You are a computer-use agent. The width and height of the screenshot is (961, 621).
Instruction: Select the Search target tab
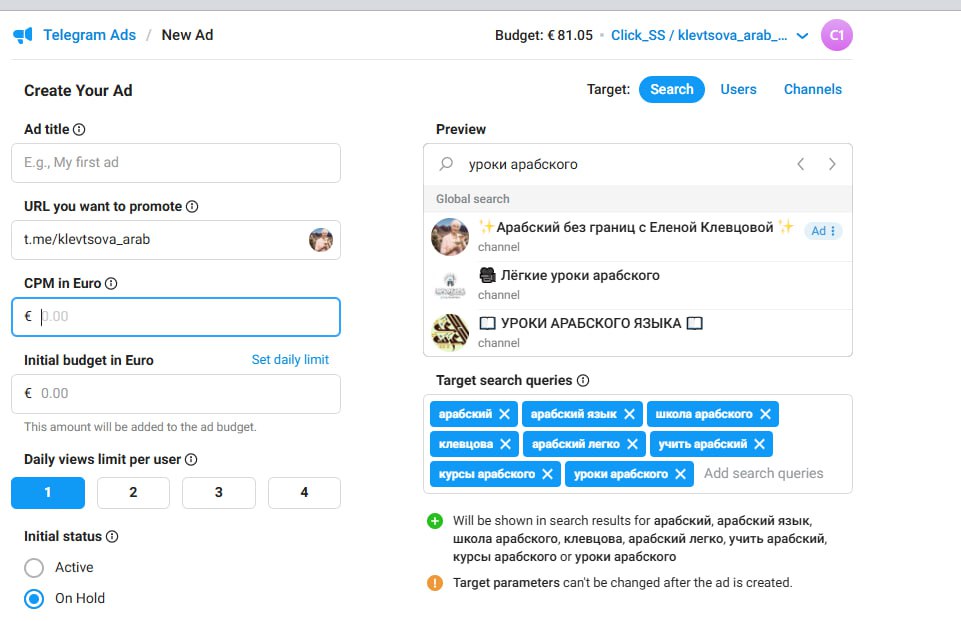[x=672, y=90]
